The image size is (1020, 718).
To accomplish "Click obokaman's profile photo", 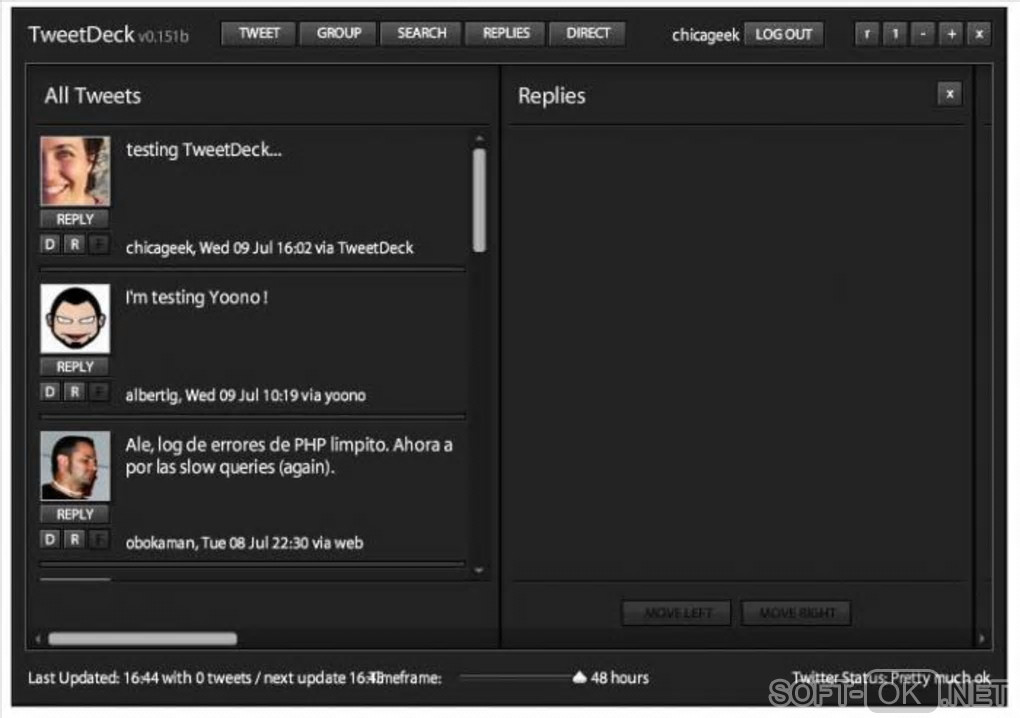I will [75, 466].
